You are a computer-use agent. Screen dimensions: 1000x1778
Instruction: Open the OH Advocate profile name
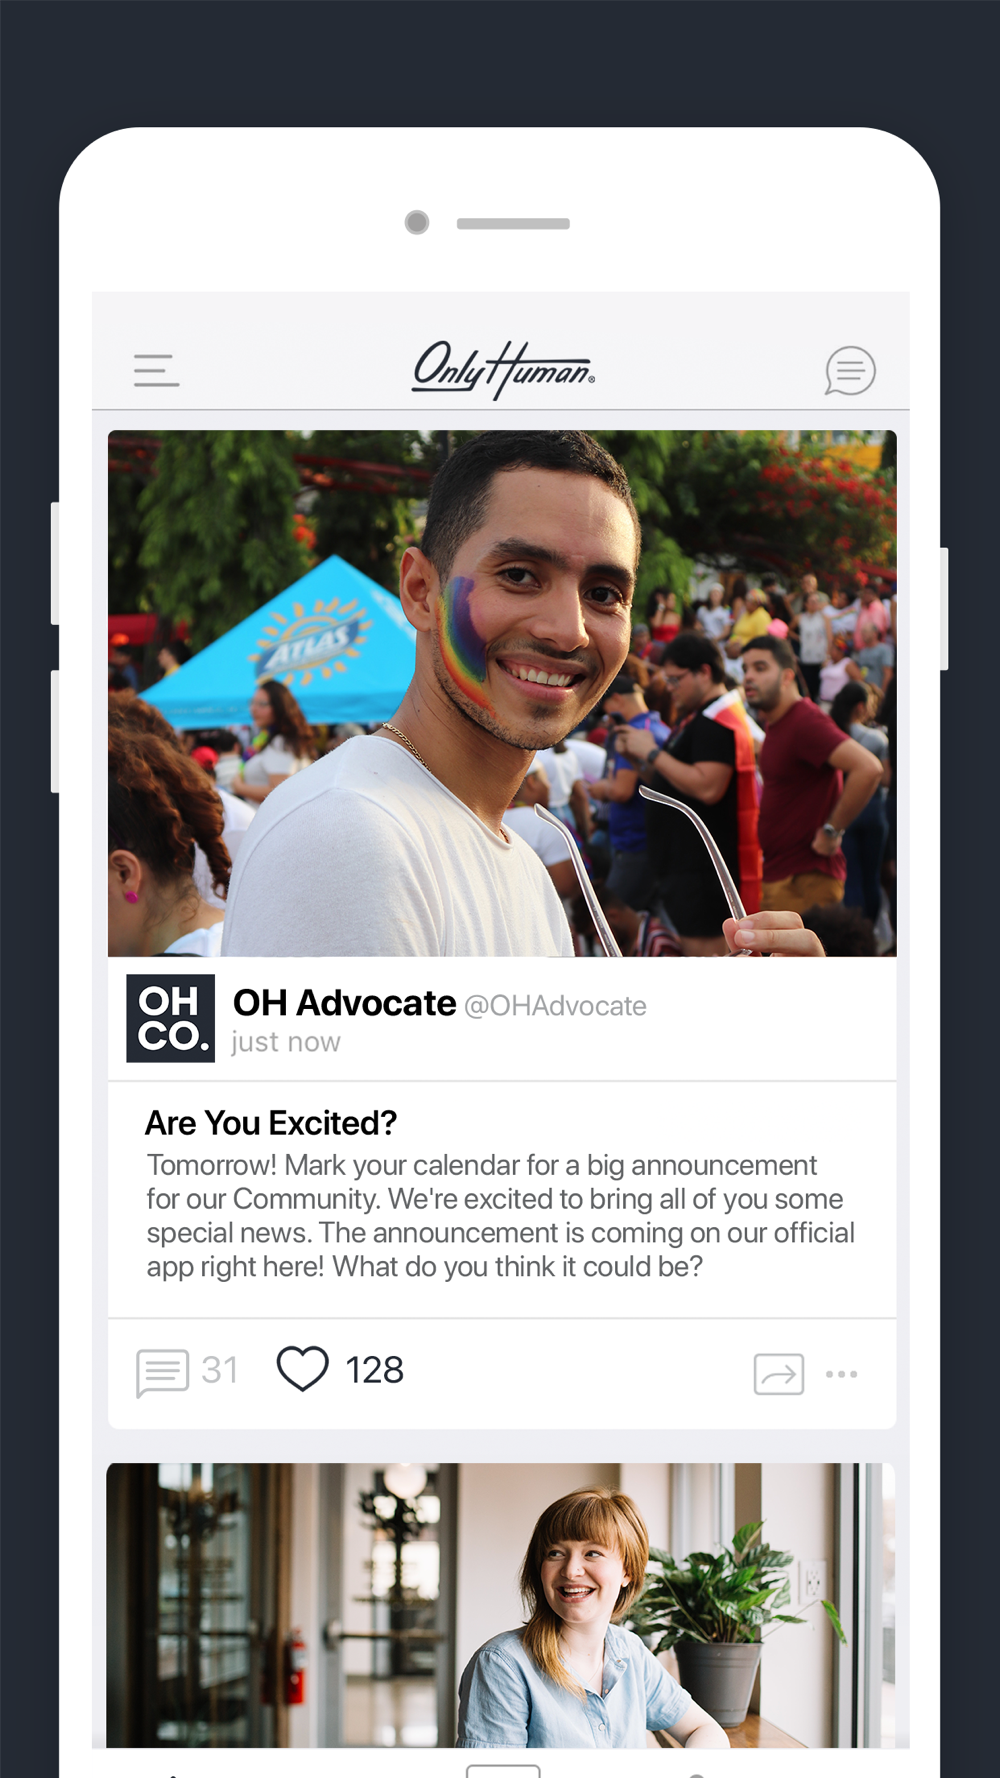pos(344,1003)
